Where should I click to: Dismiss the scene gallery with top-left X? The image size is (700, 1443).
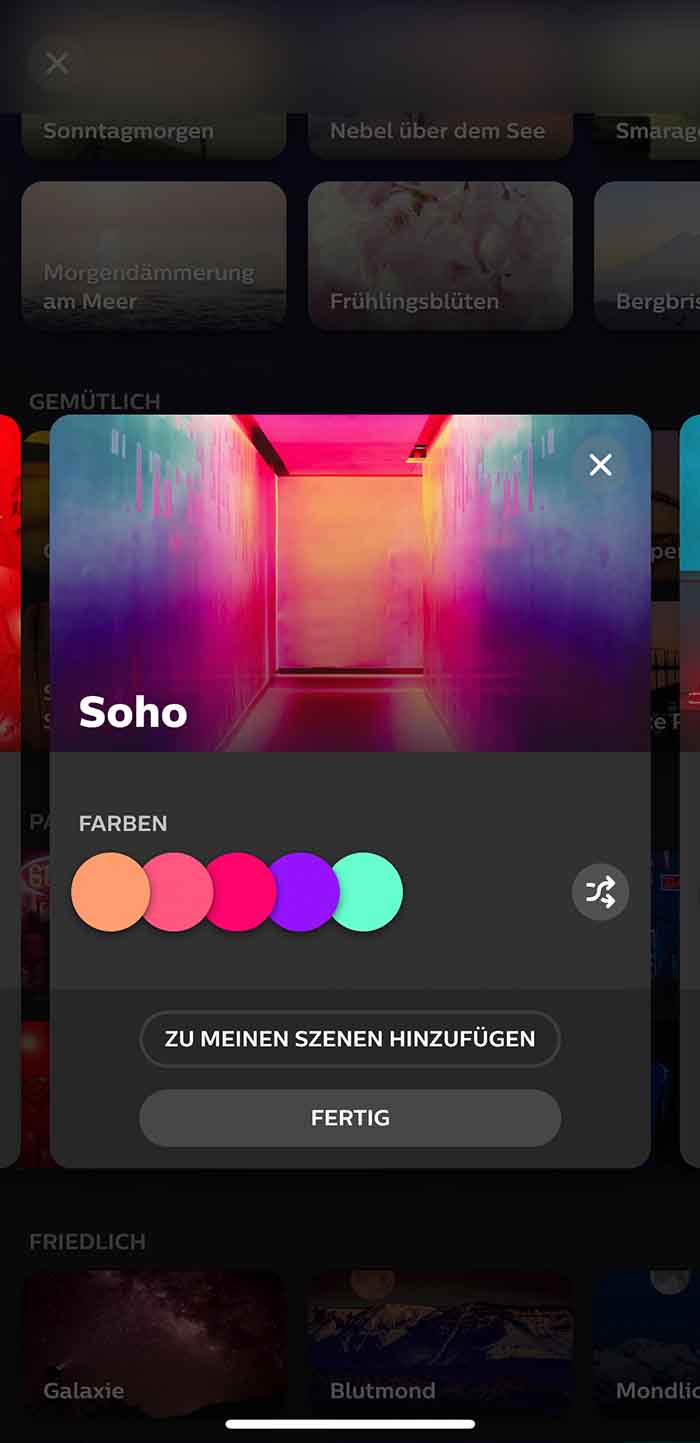(57, 63)
